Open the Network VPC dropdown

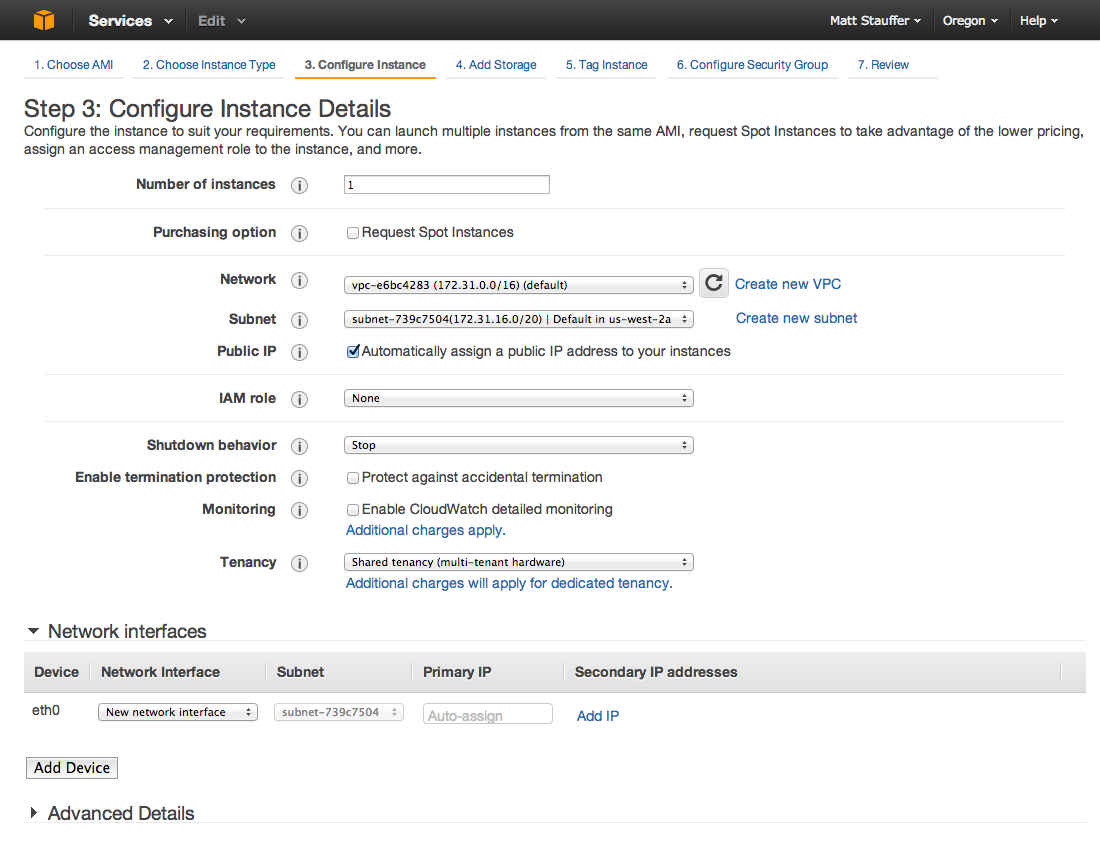[518, 285]
